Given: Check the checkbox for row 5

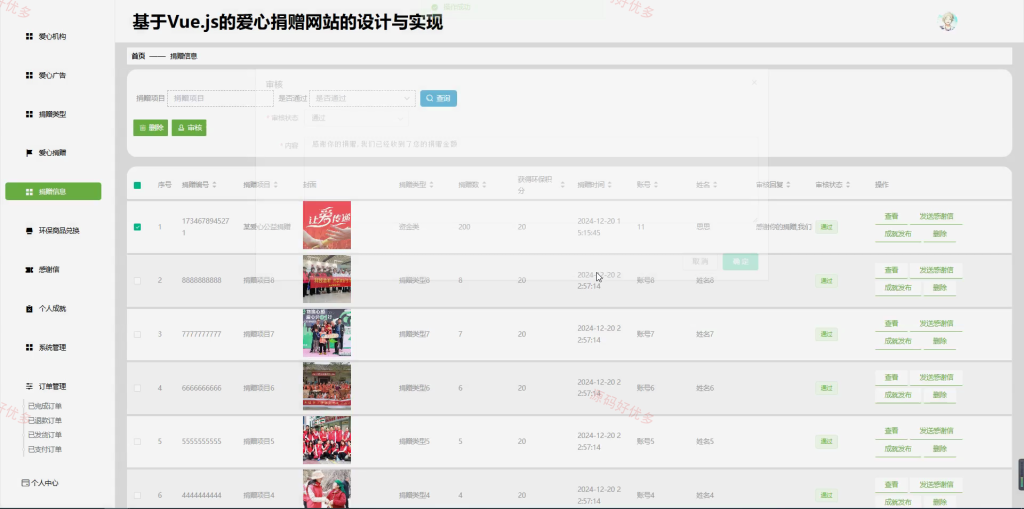Looking at the screenshot, I should pyautogui.click(x=137, y=442).
